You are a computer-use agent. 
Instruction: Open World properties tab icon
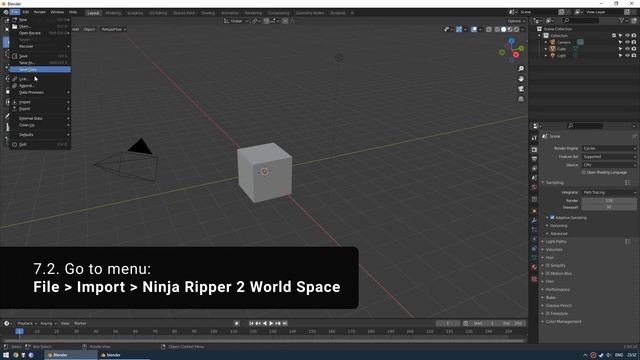[x=534, y=187]
